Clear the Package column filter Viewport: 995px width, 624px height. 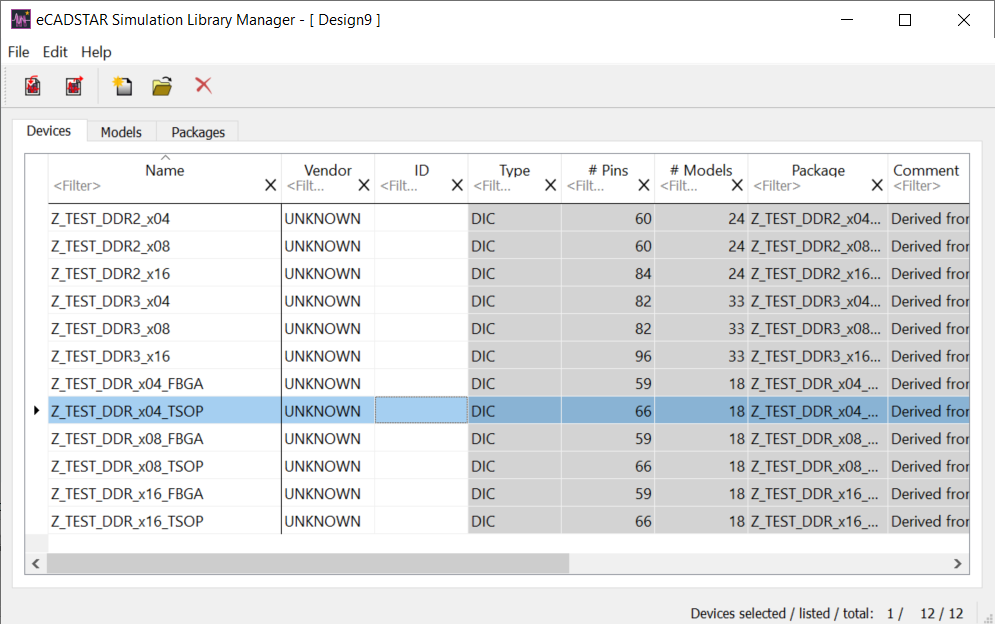pos(877,185)
